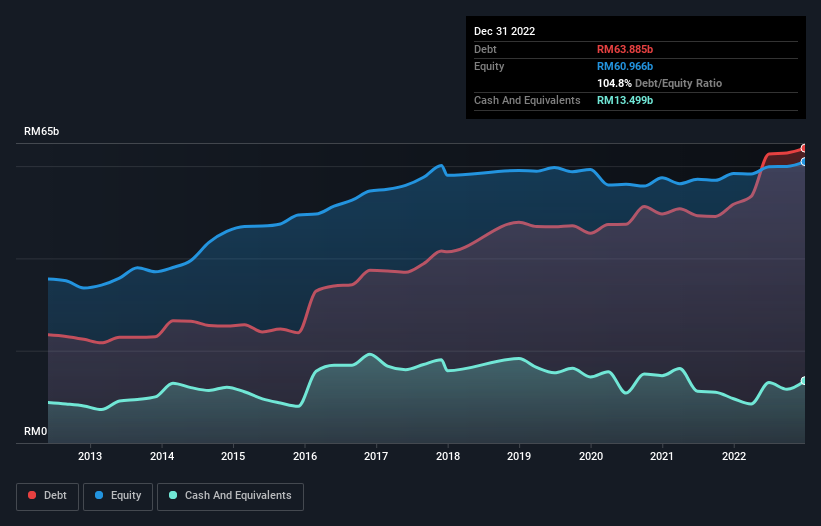Click the teal Cash endpoint marker
Viewport: 821px width, 526px height.
[804, 381]
